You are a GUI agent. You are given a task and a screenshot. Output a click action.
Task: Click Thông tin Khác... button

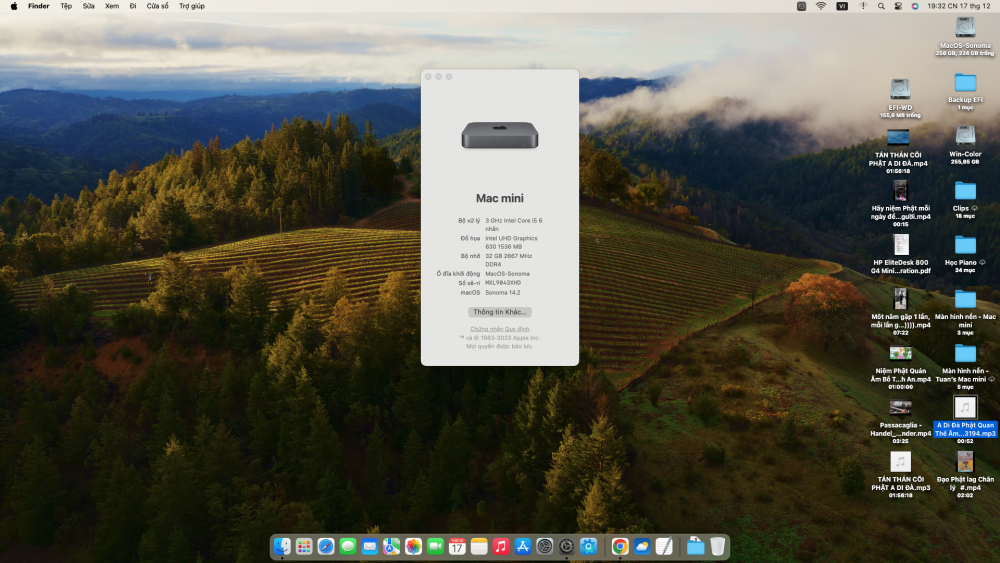pos(499,312)
